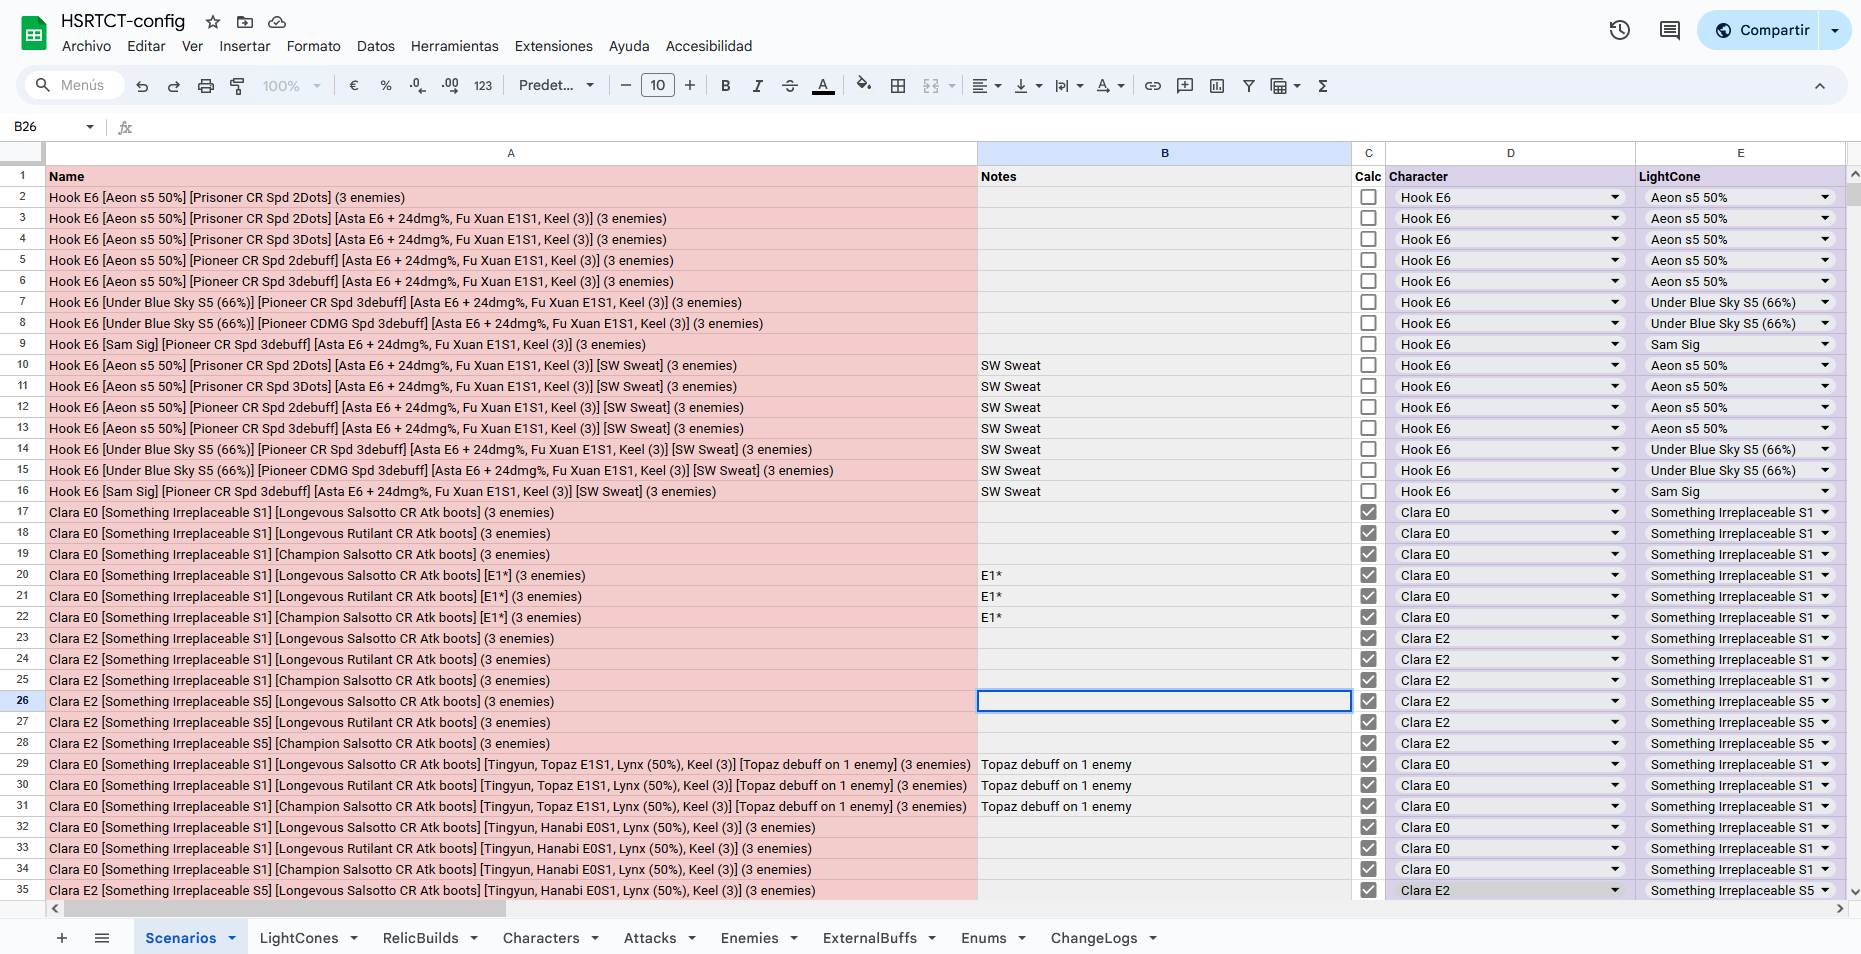Image resolution: width=1861 pixels, height=954 pixels.
Task: Open the Archivo menu
Action: tap(87, 46)
